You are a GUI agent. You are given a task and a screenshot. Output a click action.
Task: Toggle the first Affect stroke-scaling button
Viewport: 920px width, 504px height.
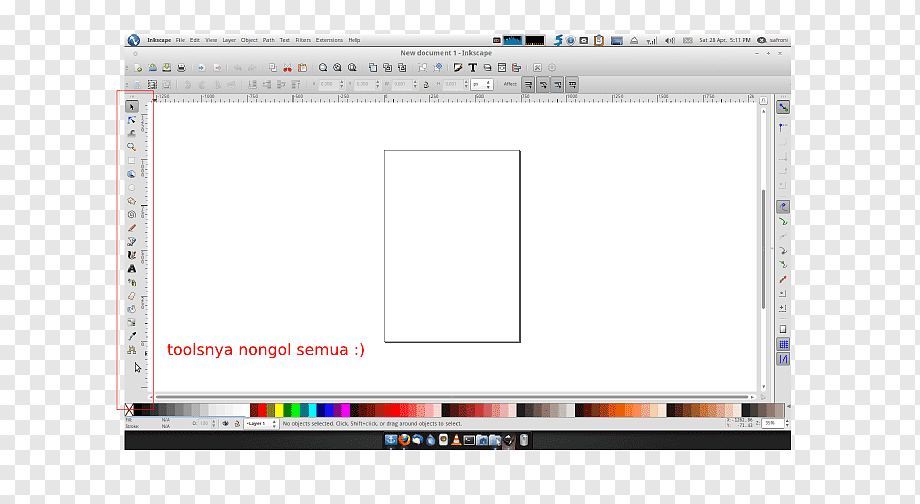pyautogui.click(x=528, y=85)
